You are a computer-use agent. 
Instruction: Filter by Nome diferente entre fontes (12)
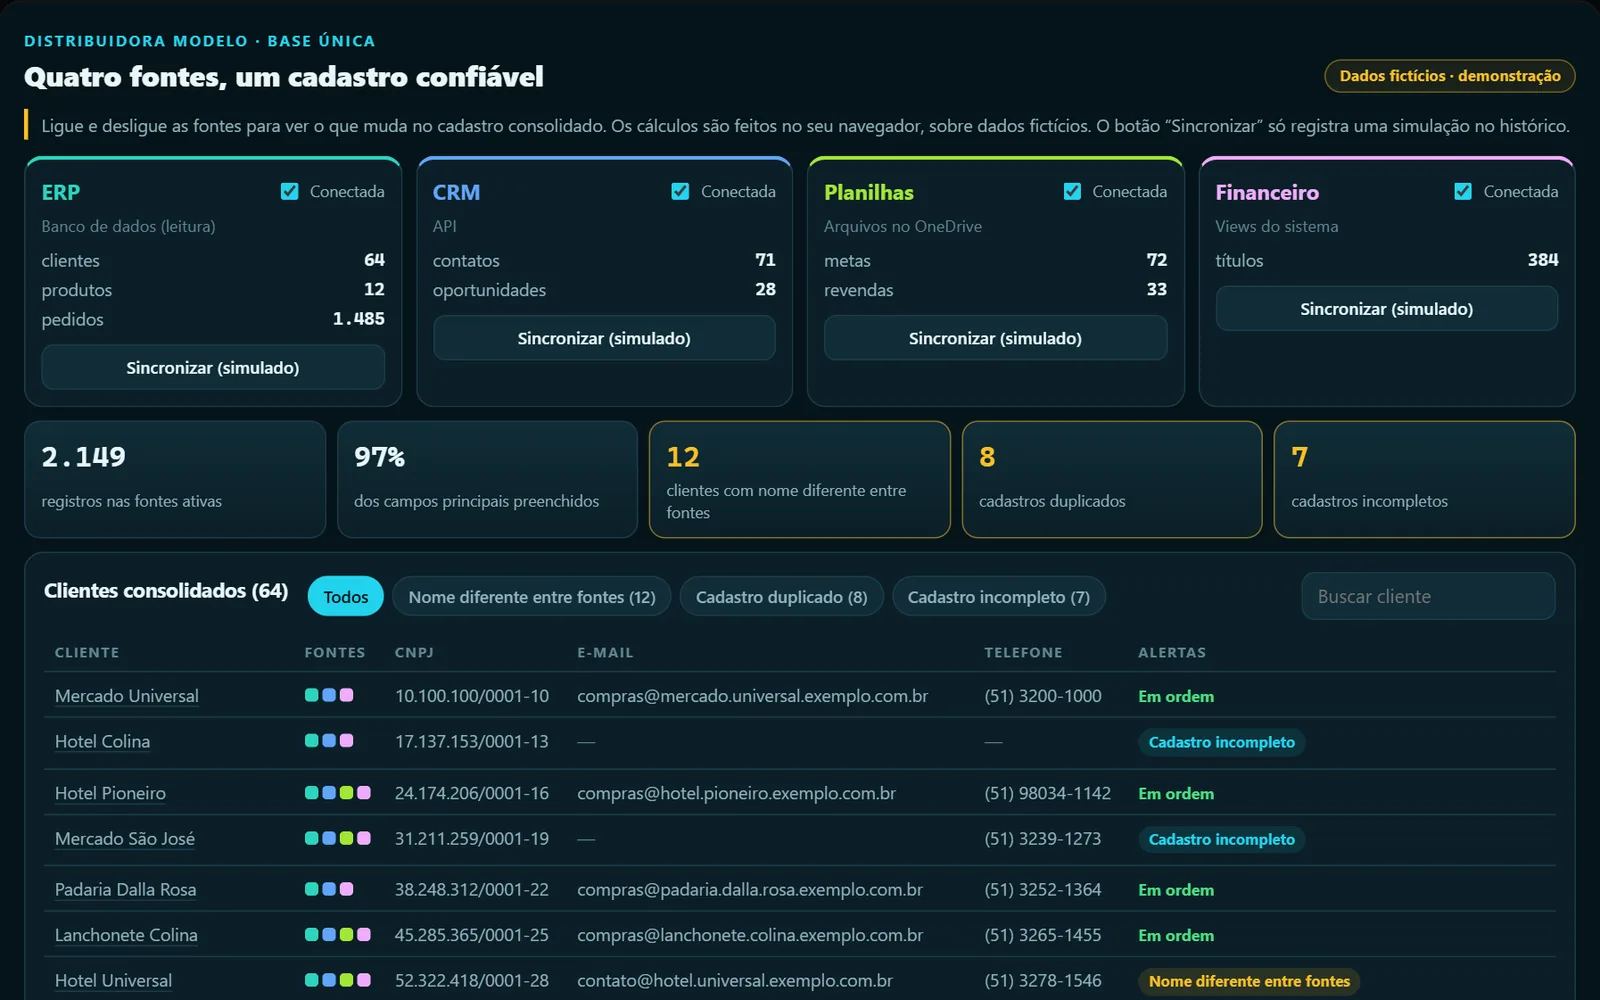pos(532,597)
